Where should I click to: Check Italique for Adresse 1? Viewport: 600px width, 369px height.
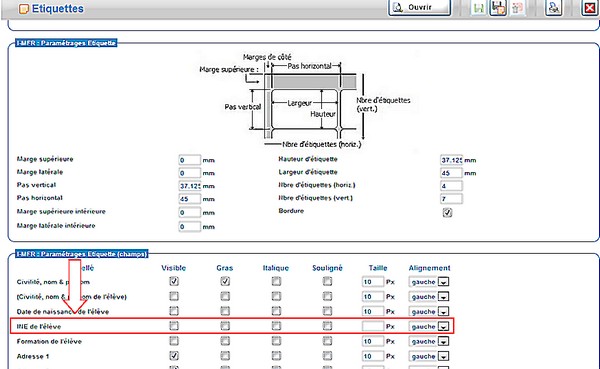tap(276, 356)
